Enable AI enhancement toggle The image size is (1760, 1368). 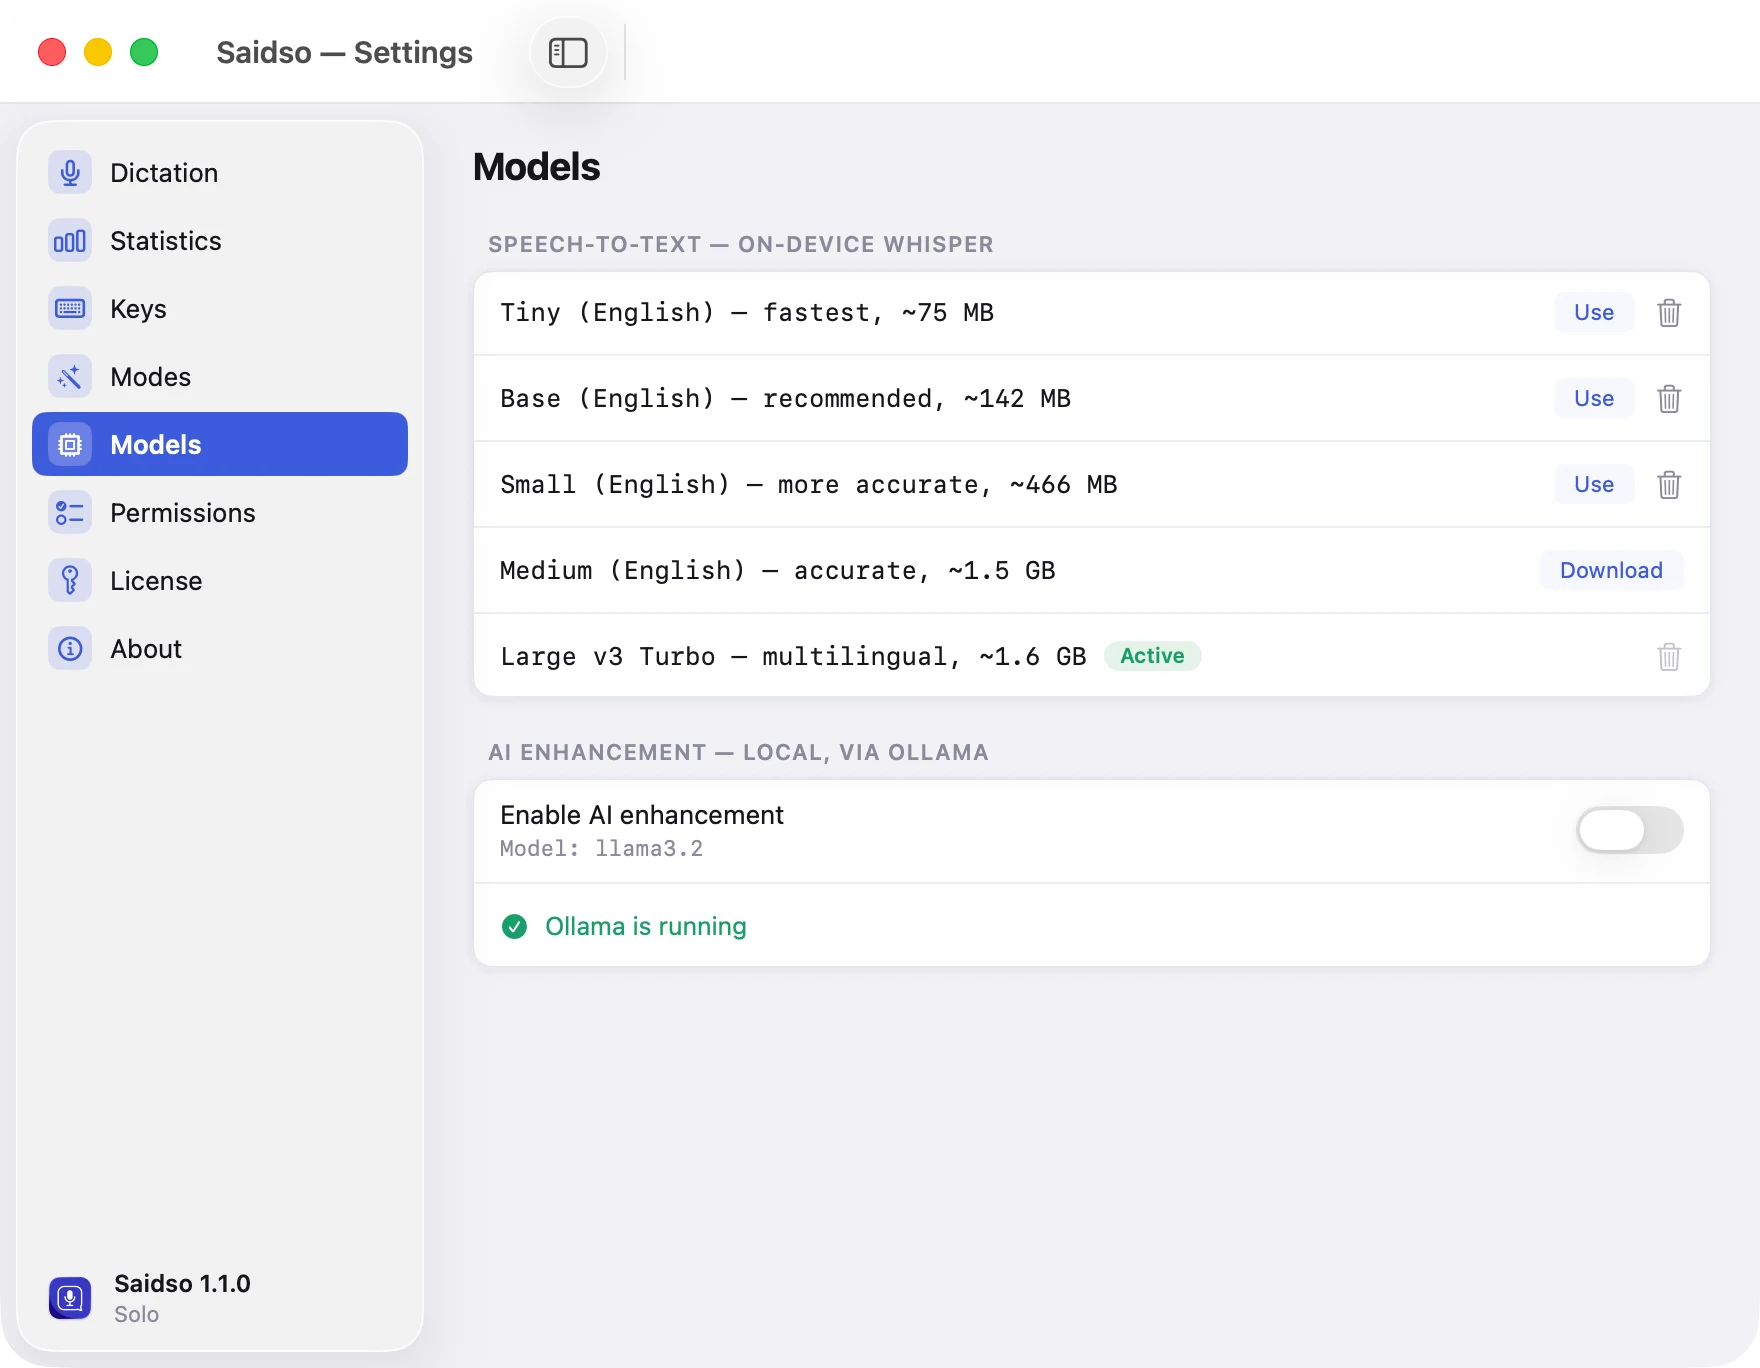point(1630,830)
